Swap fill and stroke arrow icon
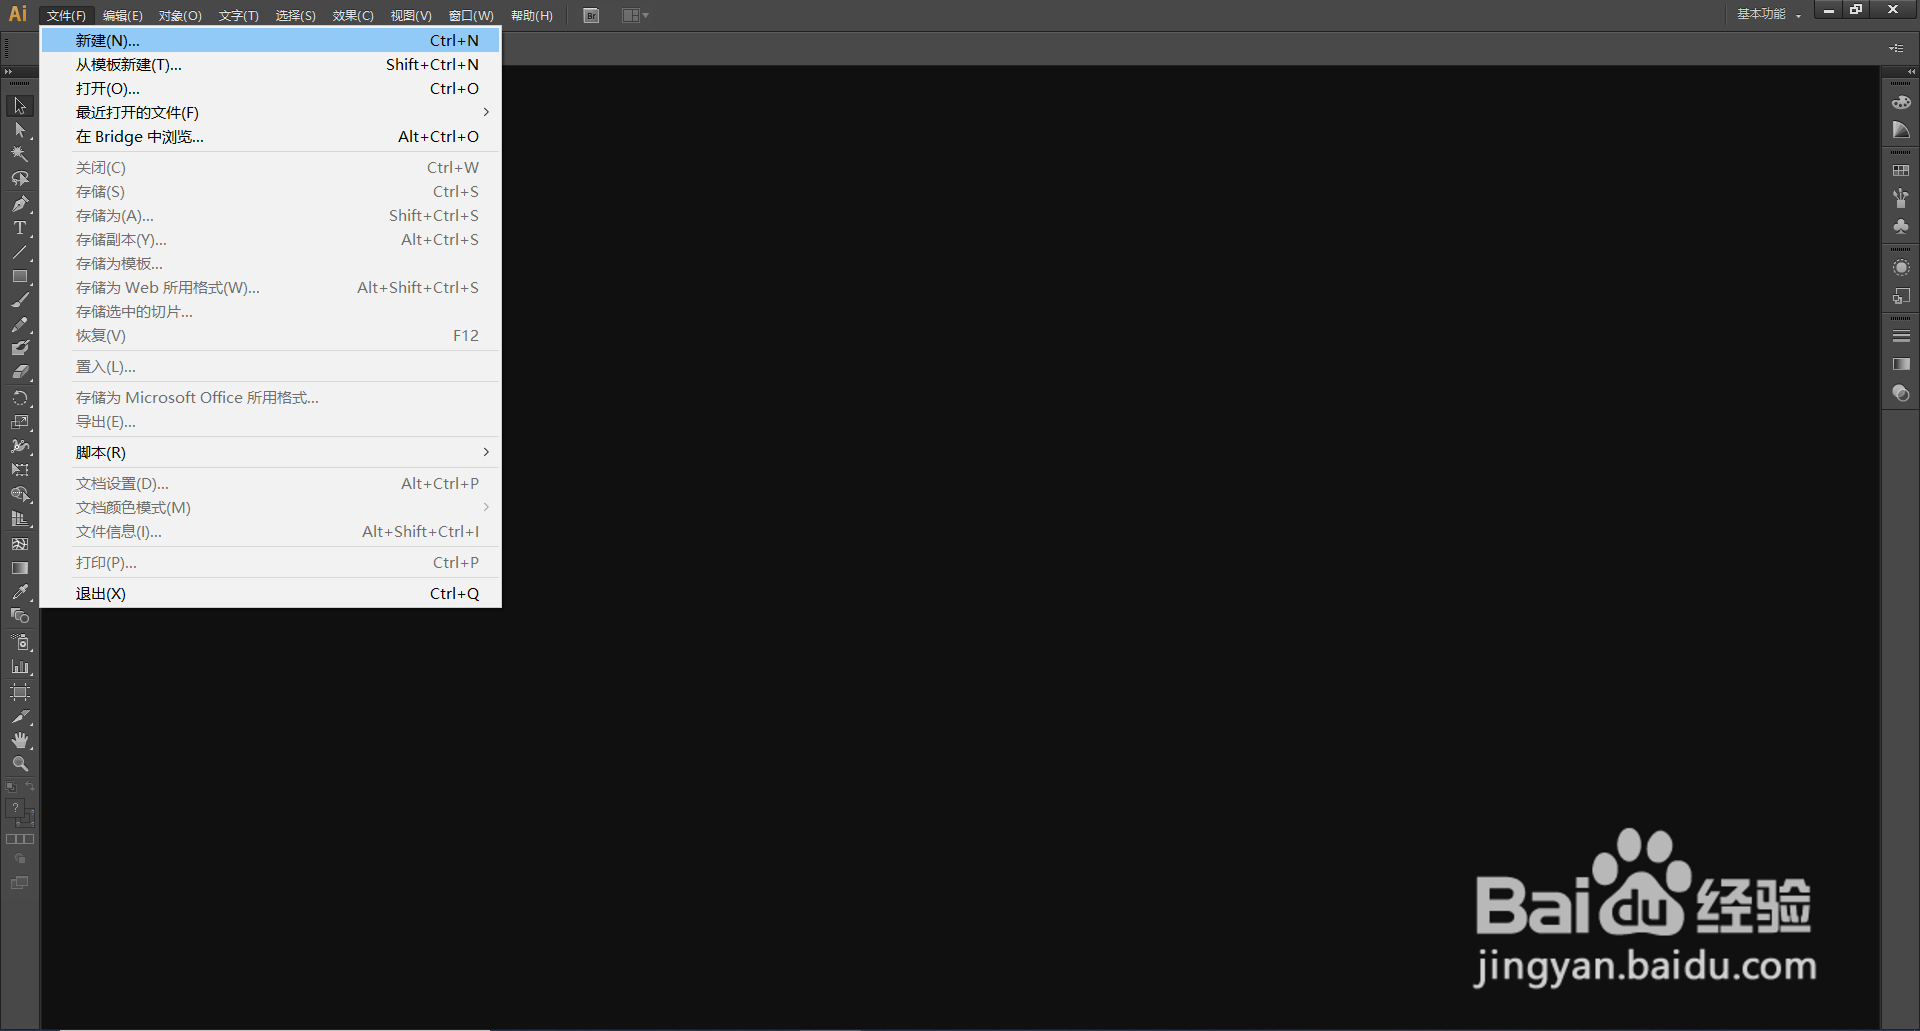1920x1031 pixels. pyautogui.click(x=30, y=787)
